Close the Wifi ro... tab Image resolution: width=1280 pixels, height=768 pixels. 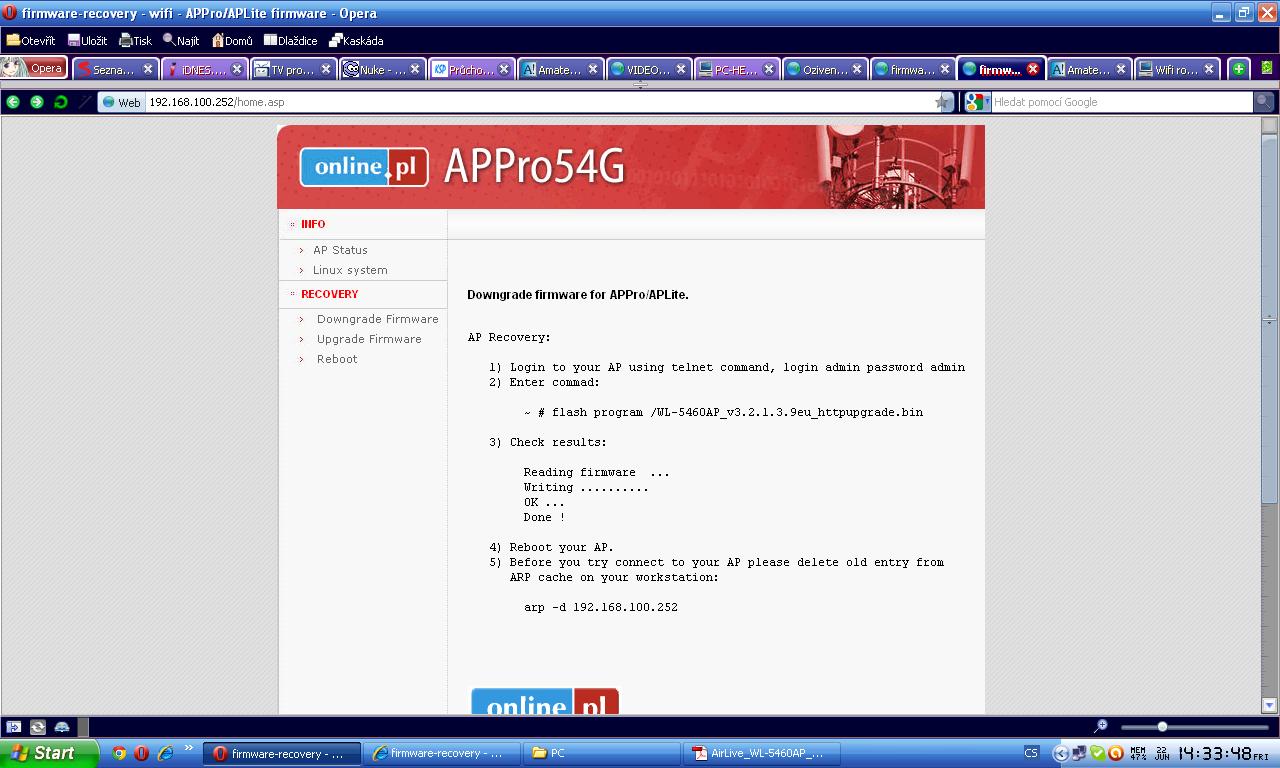(x=1209, y=69)
